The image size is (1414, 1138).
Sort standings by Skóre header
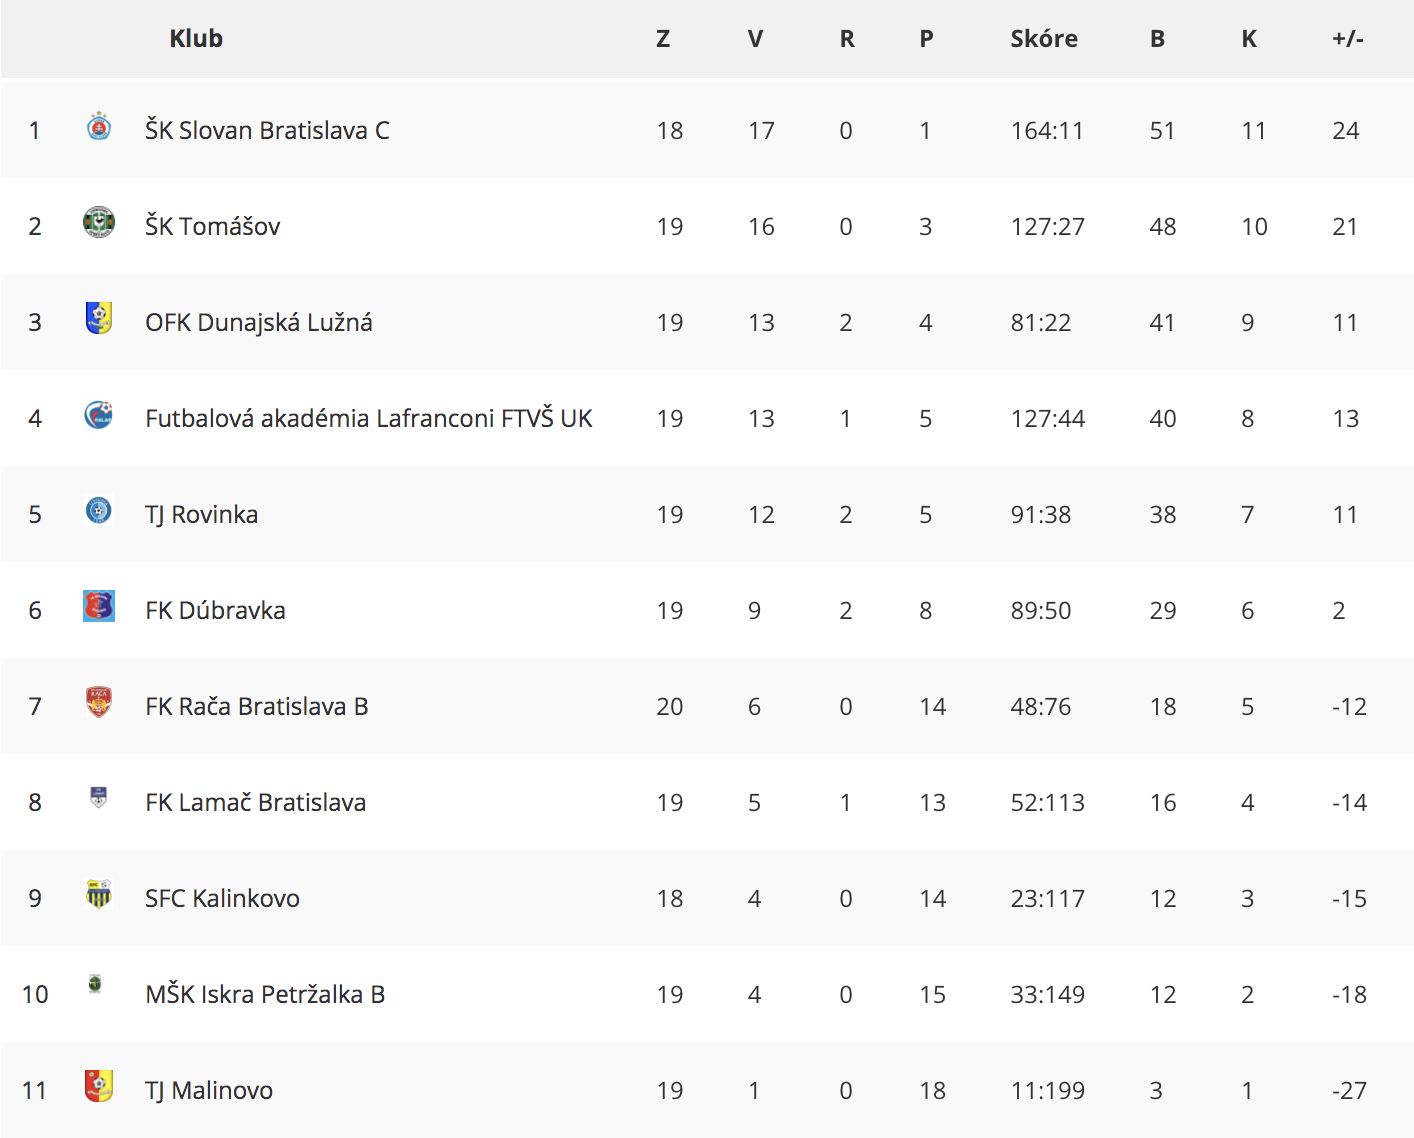coord(1044,39)
